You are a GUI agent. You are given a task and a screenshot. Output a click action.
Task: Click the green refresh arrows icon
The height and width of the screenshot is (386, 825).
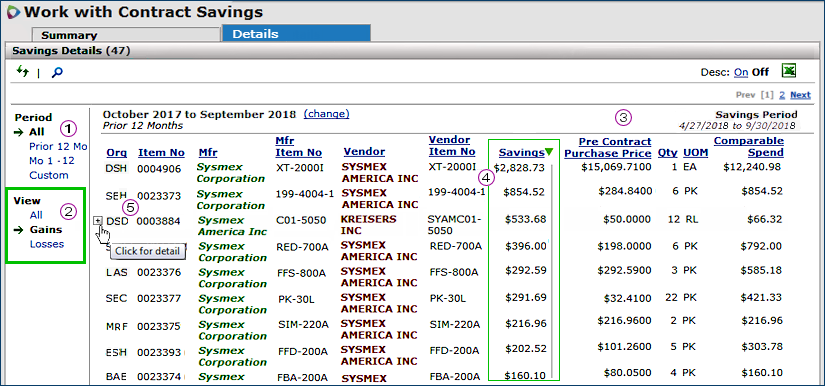22,71
